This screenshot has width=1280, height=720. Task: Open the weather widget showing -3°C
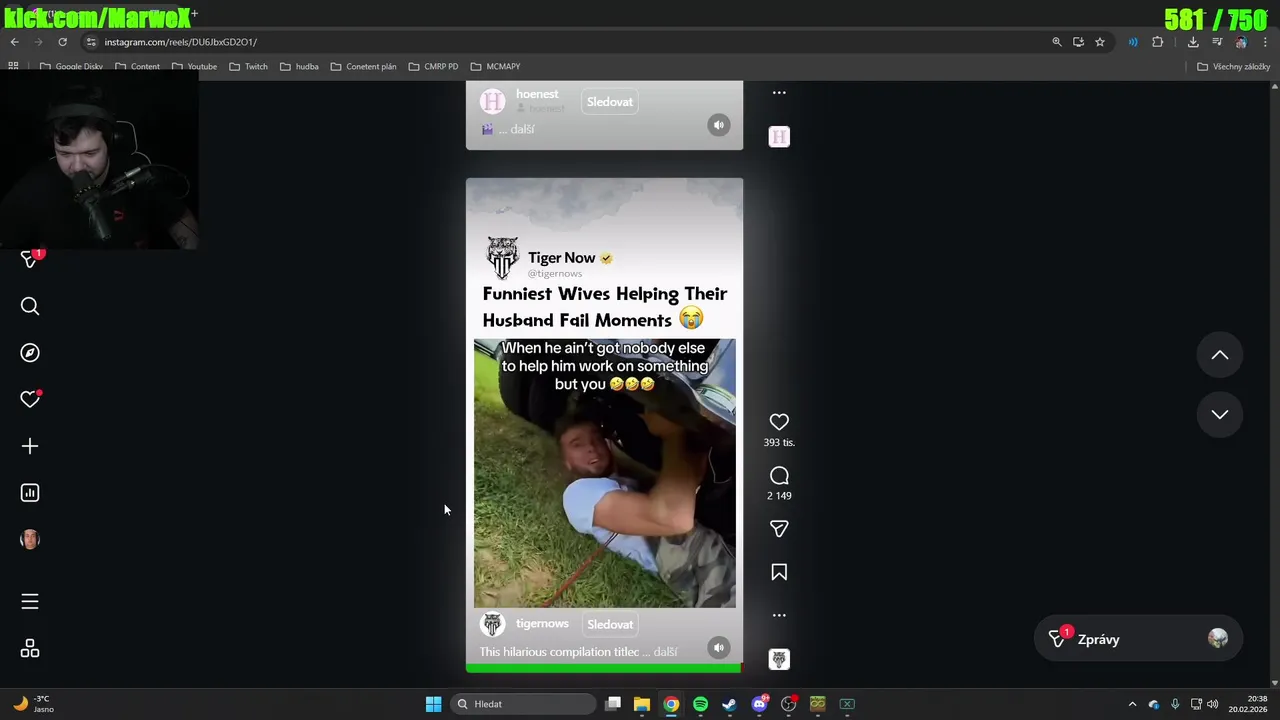[x=32, y=704]
